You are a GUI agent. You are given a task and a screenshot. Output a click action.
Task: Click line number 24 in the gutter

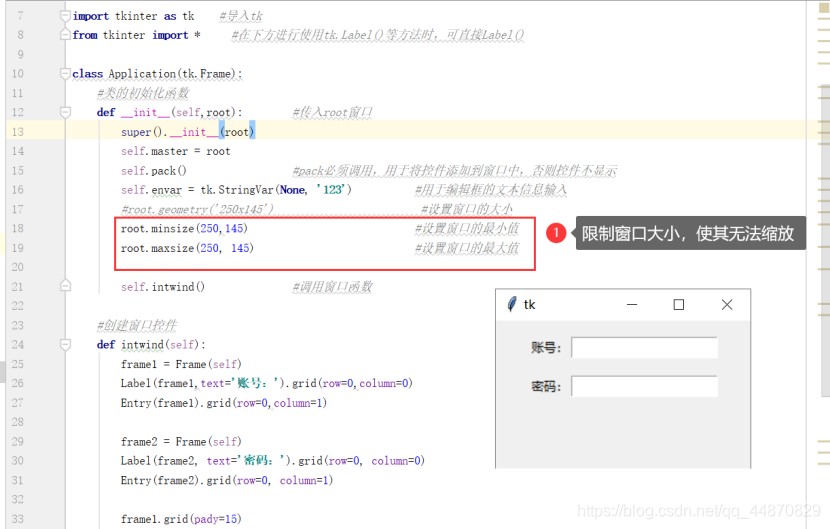click(x=17, y=345)
